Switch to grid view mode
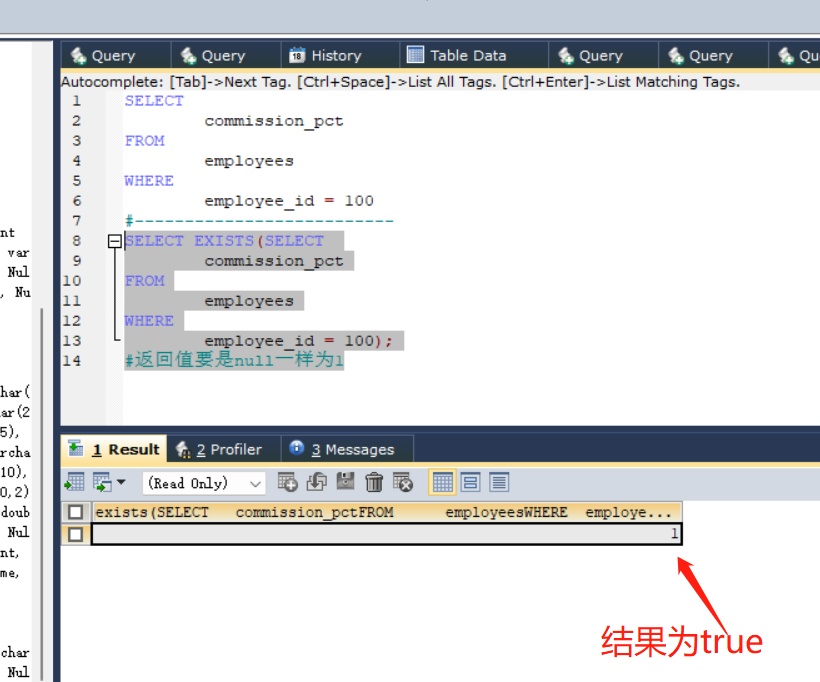Viewport: 820px width, 682px height. pyautogui.click(x=442, y=482)
